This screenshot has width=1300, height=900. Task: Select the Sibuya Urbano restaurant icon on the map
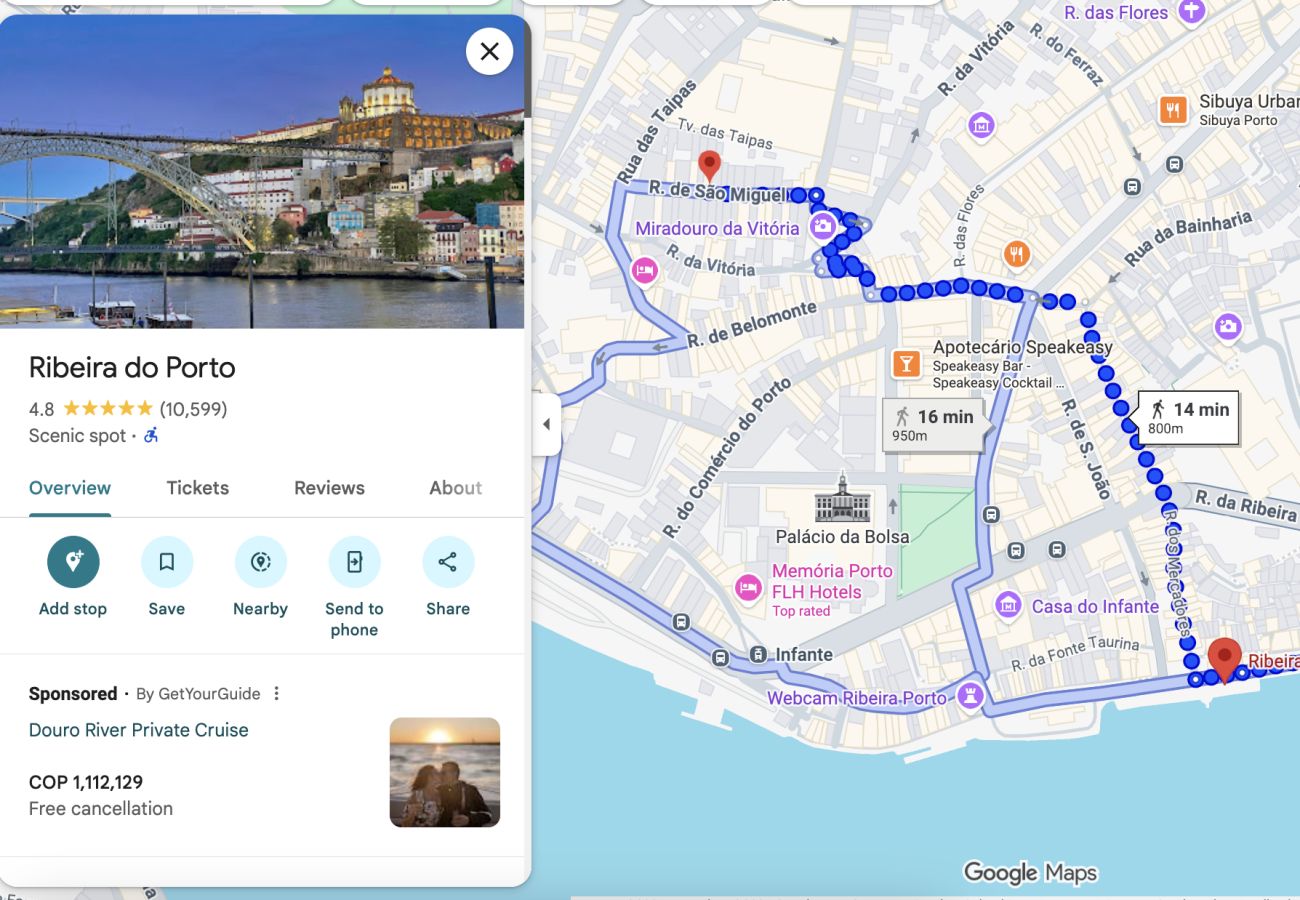coord(1172,110)
